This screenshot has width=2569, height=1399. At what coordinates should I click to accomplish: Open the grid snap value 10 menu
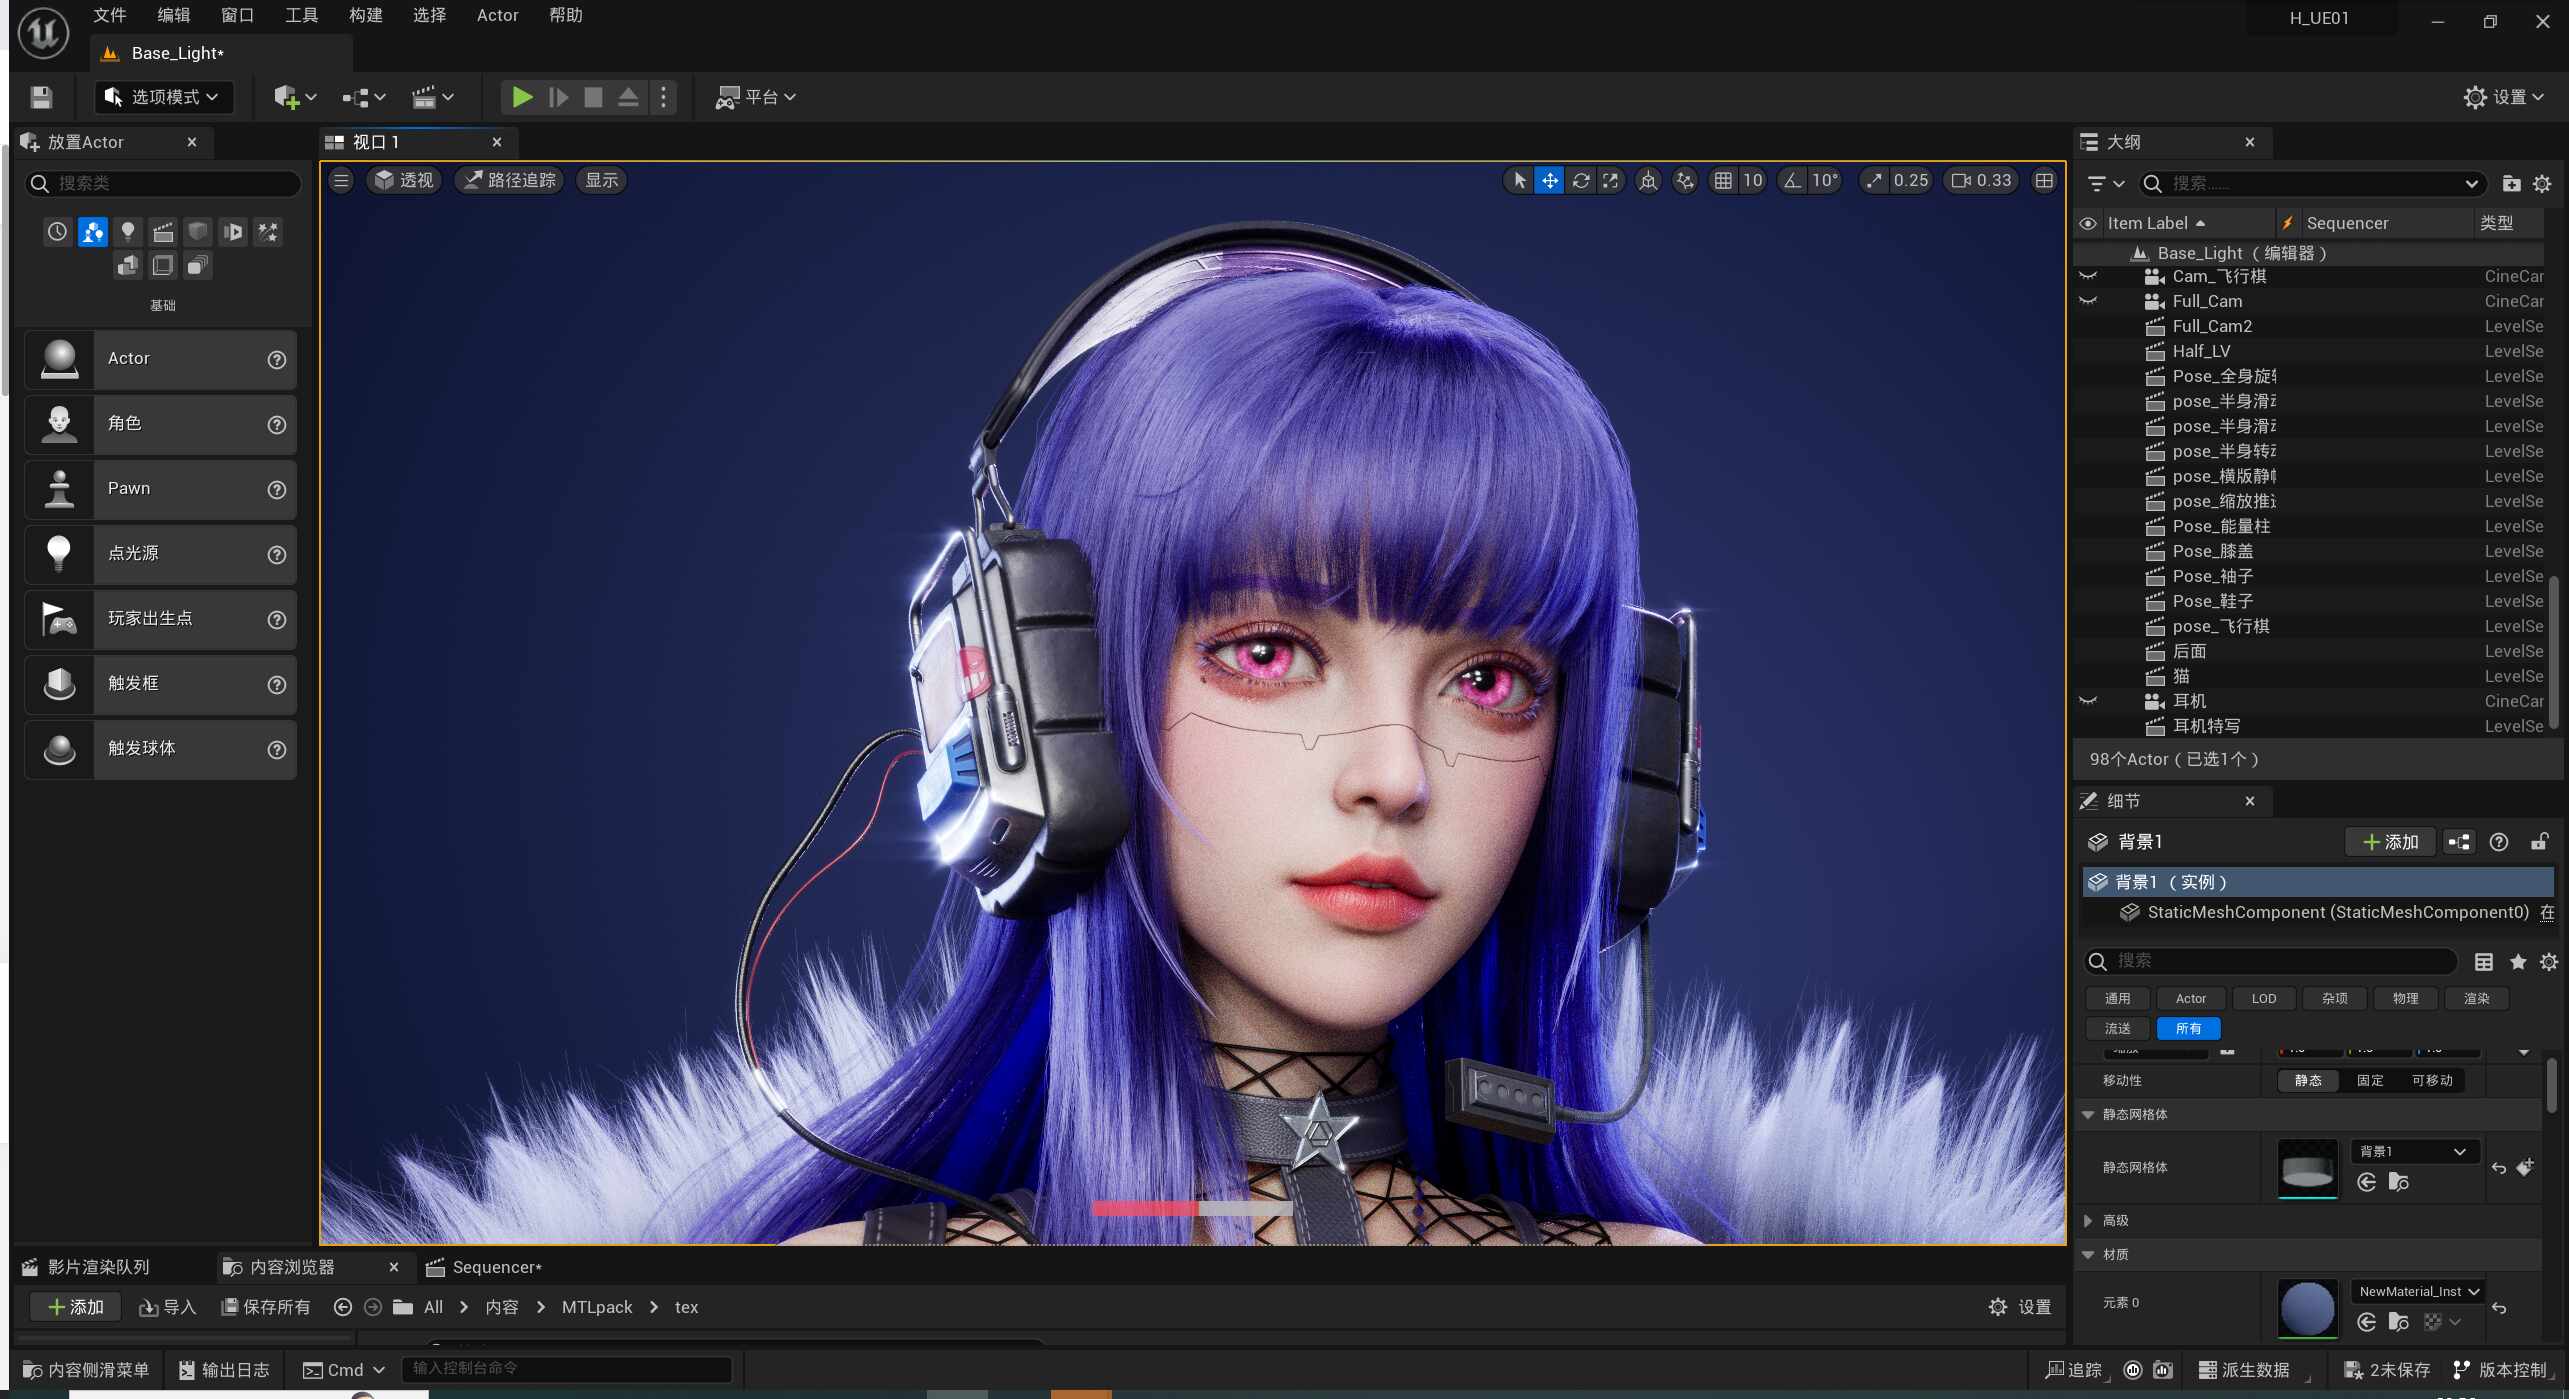tap(1753, 180)
